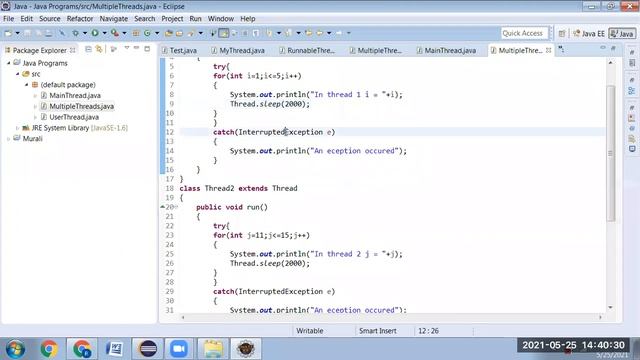Show the hidden editor tabs list
This screenshot has height=360, width=640.
click(562, 49)
